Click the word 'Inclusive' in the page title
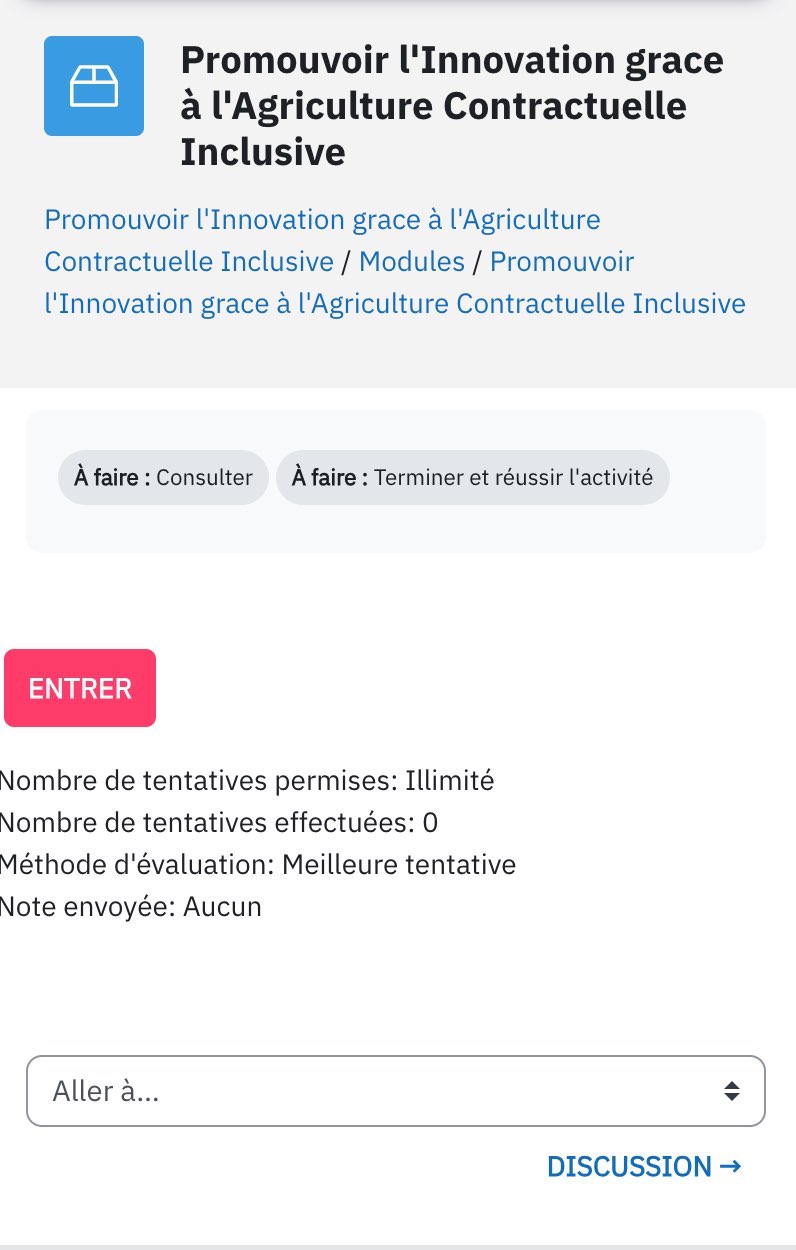Image resolution: width=796 pixels, height=1250 pixels. (263, 152)
